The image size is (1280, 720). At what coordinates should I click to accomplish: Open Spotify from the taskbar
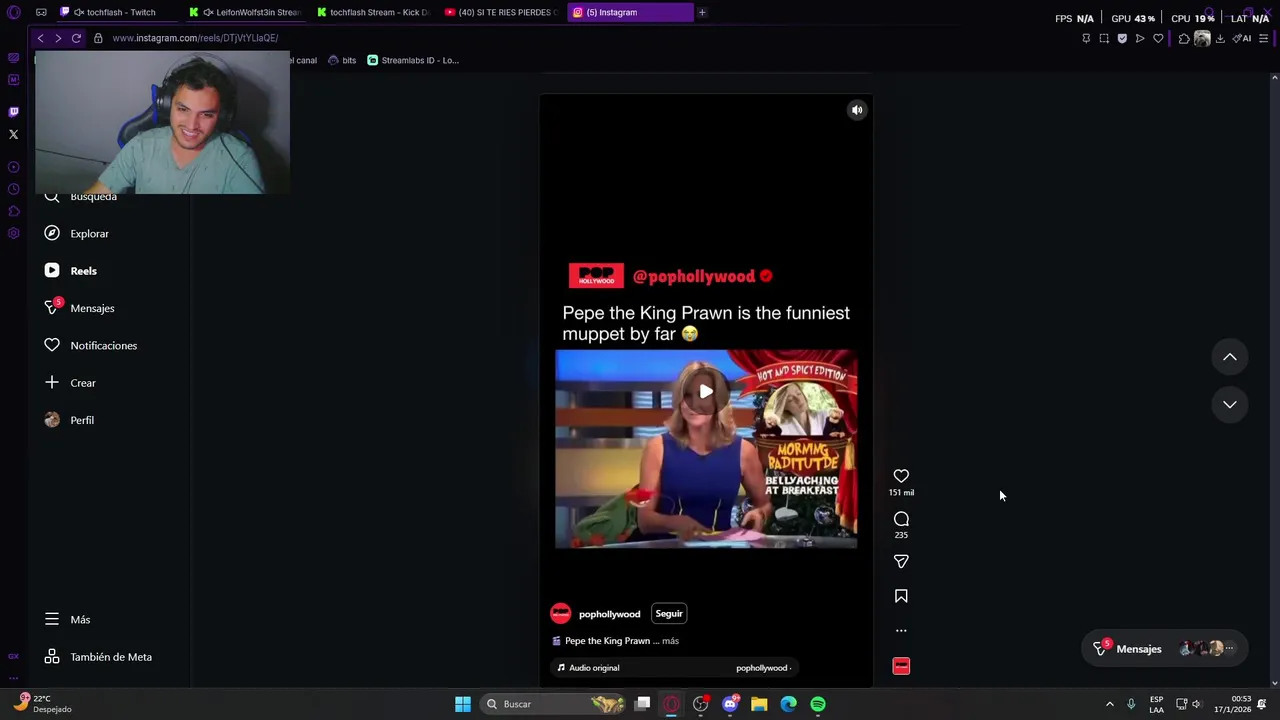818,704
